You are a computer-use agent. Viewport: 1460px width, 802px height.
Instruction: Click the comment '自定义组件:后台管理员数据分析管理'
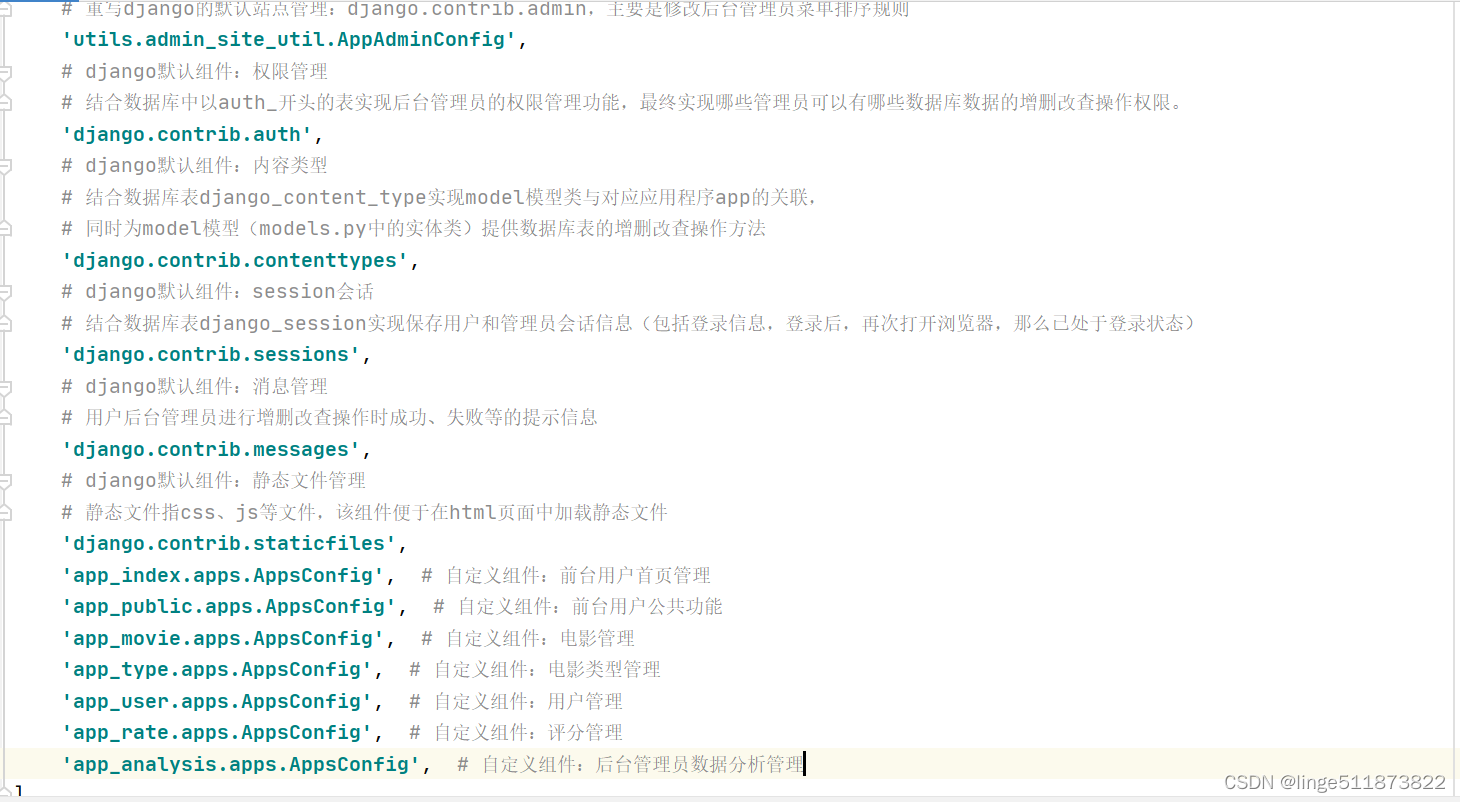point(631,765)
